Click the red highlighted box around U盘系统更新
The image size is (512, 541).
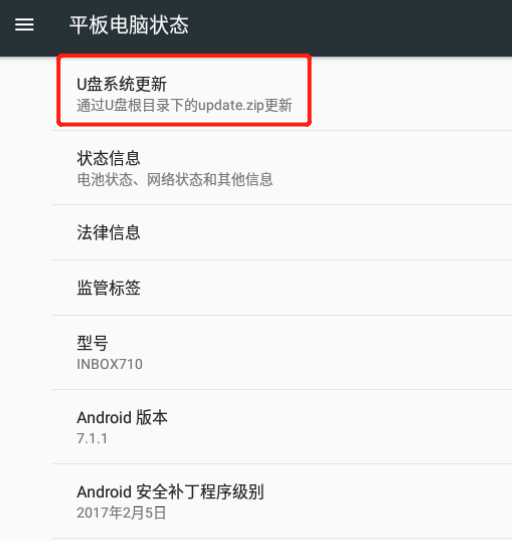(x=184, y=90)
